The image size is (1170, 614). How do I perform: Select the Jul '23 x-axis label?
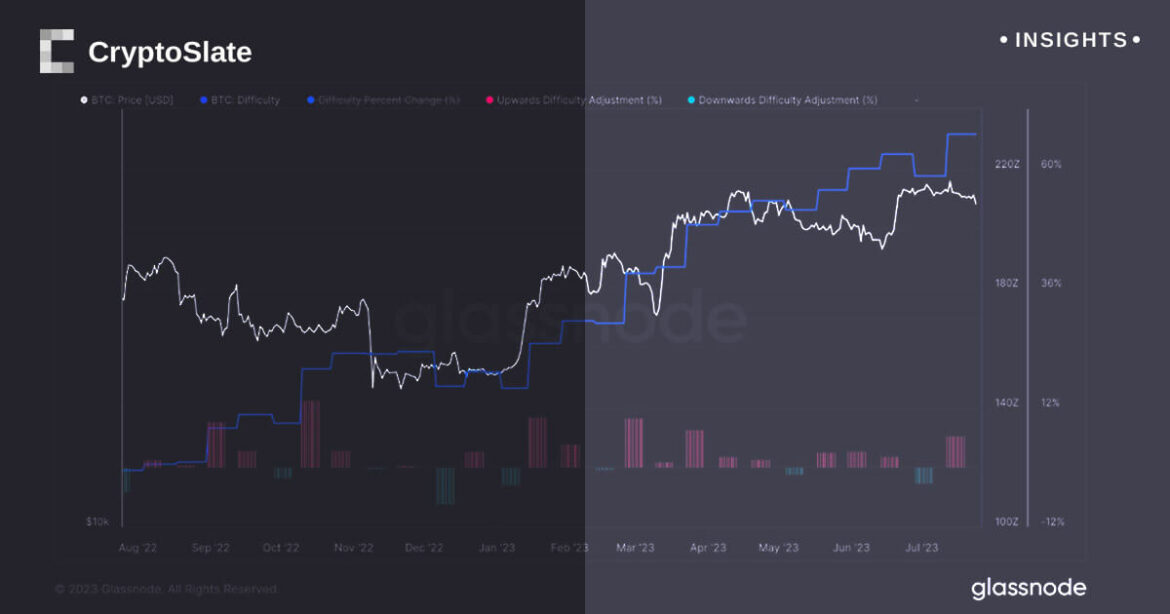921,548
